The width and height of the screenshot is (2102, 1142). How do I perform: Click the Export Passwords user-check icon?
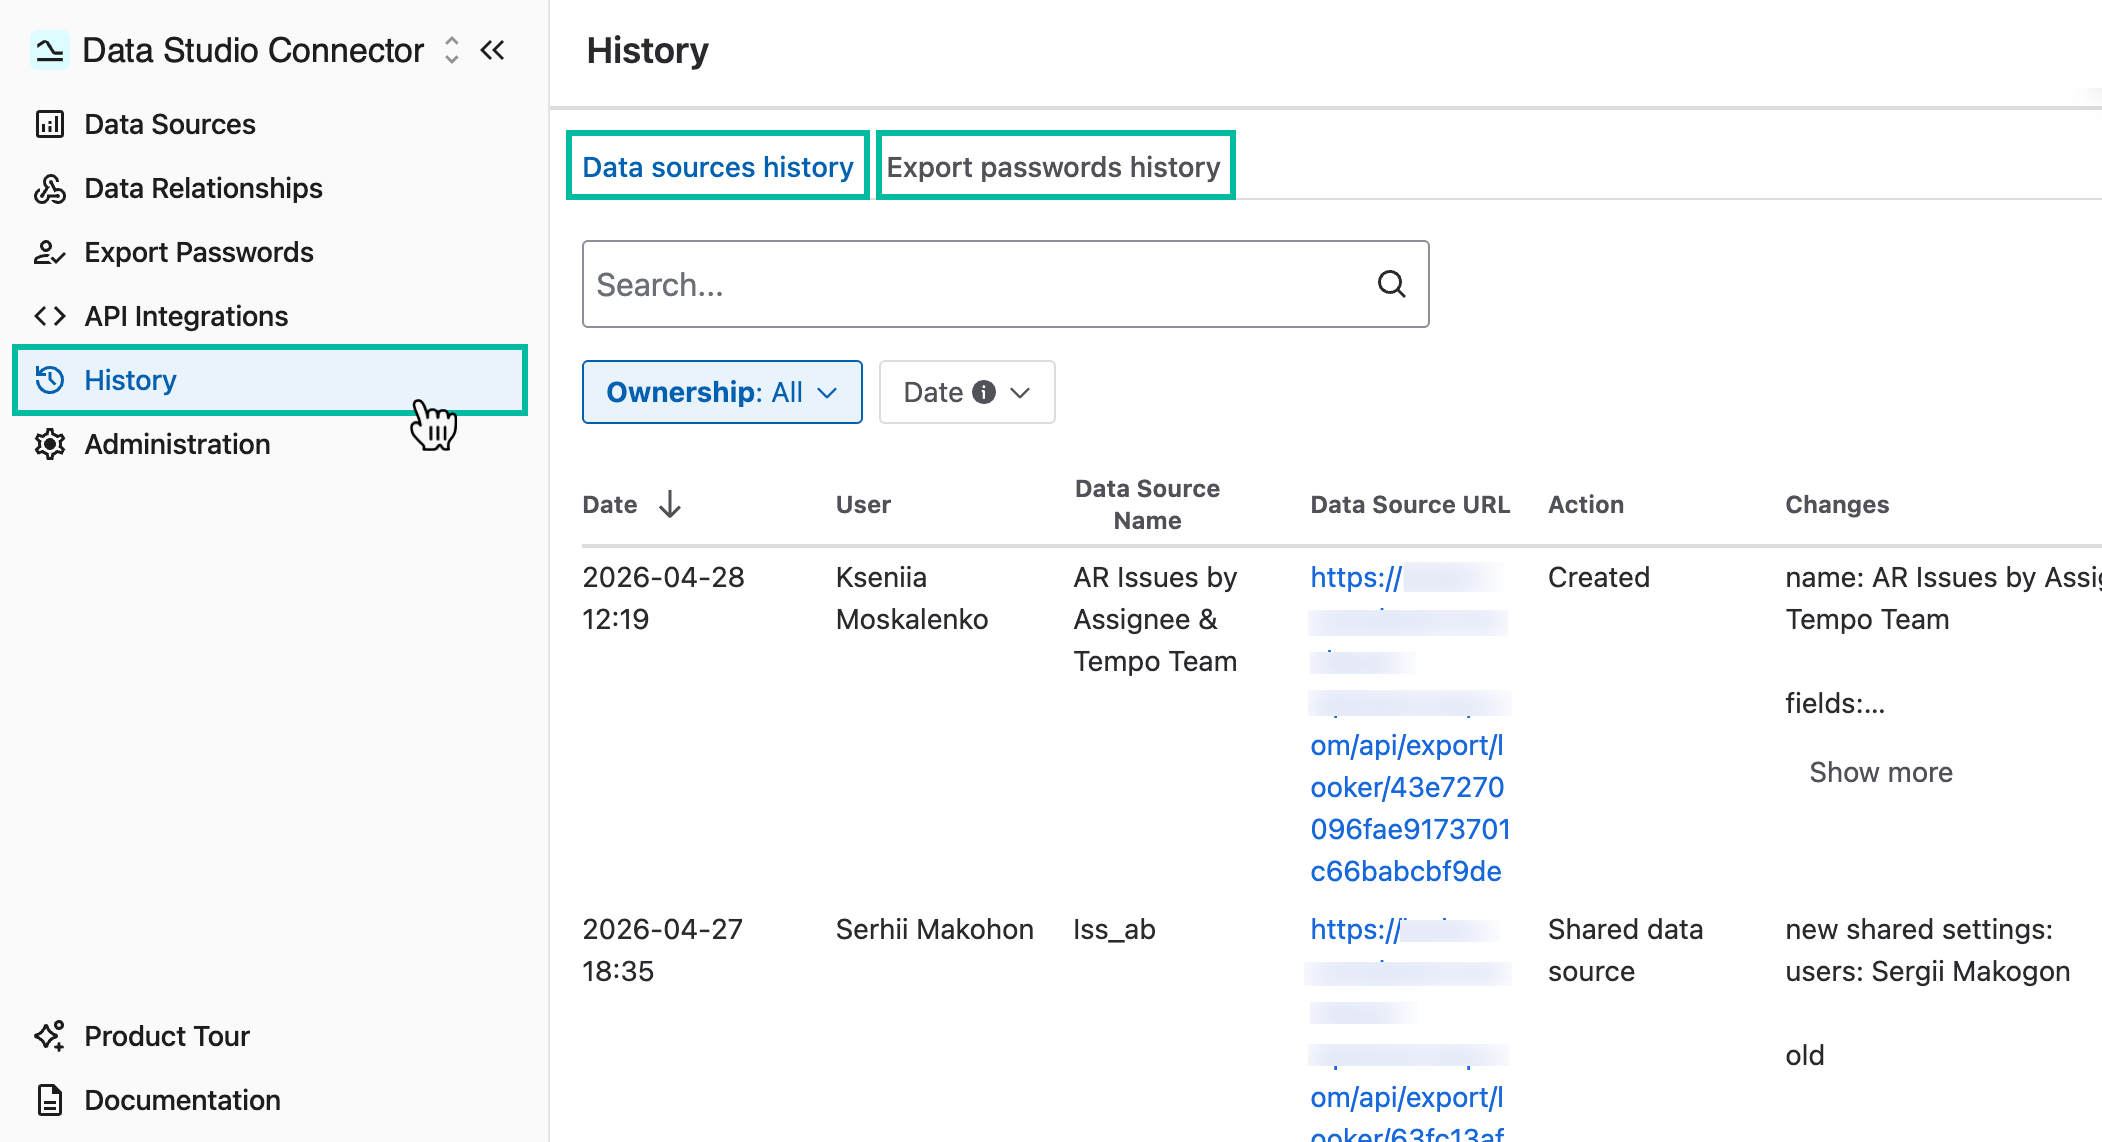click(50, 252)
